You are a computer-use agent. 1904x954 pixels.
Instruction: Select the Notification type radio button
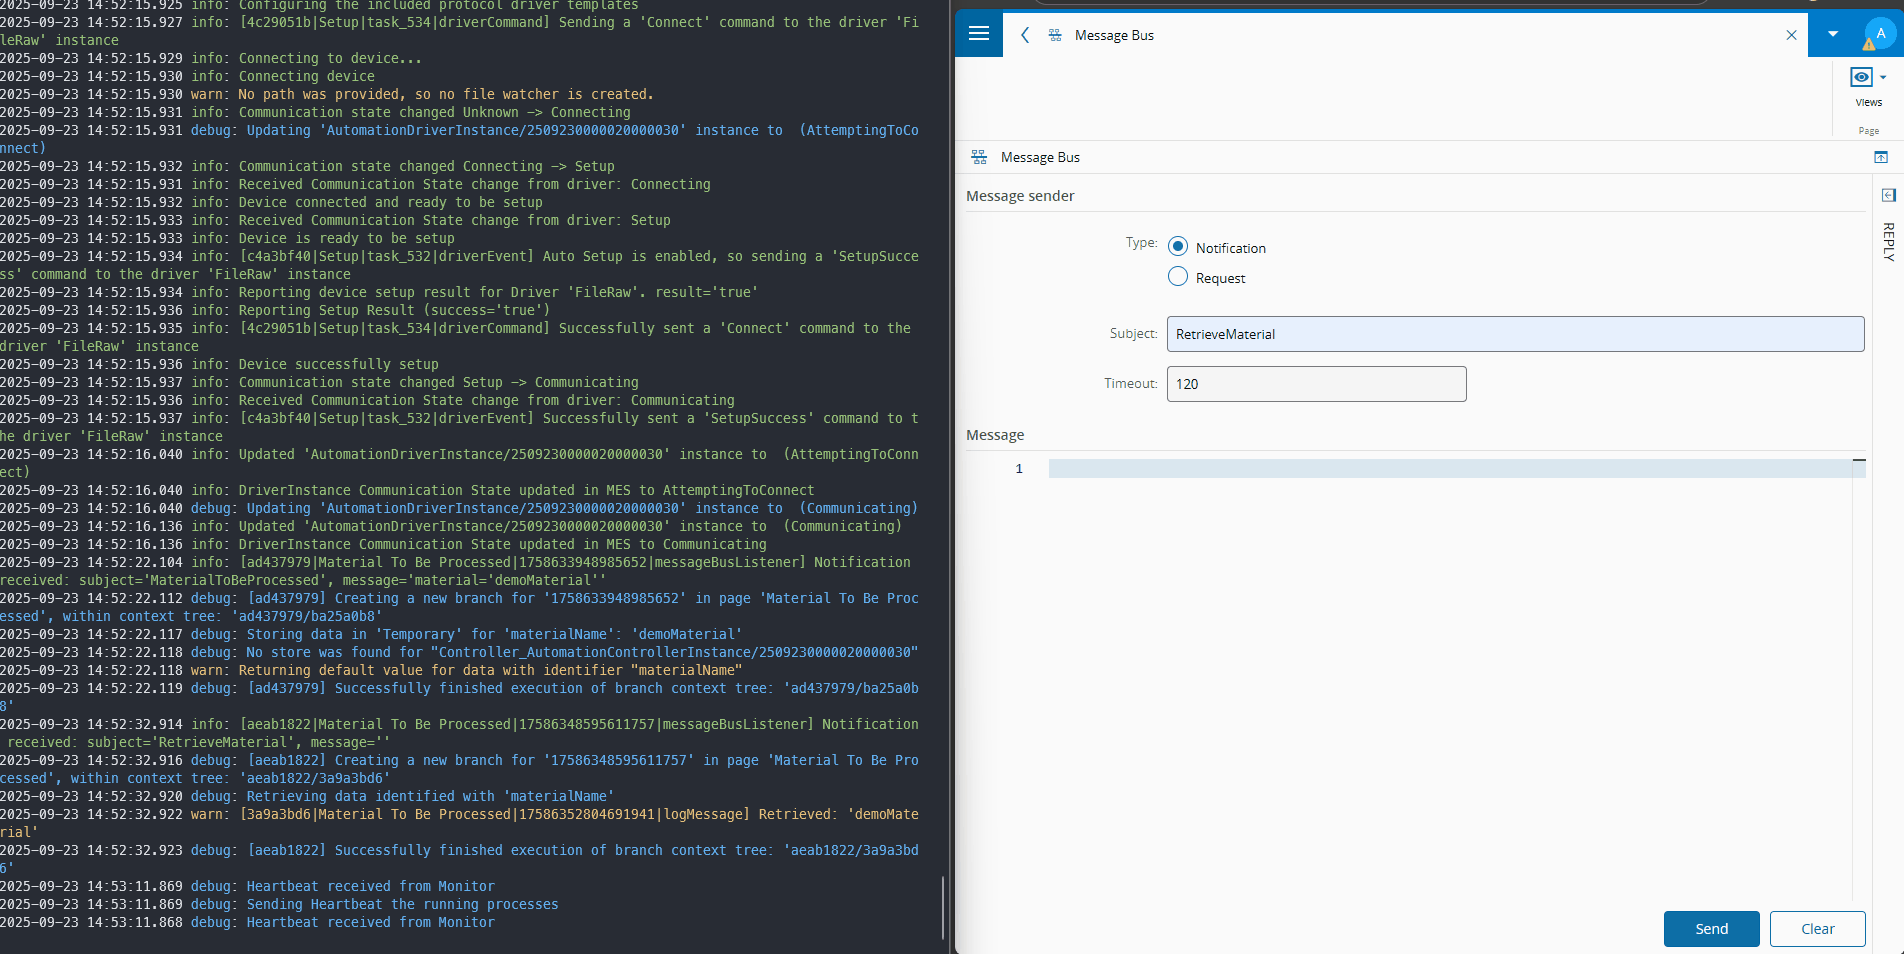pyautogui.click(x=1178, y=247)
